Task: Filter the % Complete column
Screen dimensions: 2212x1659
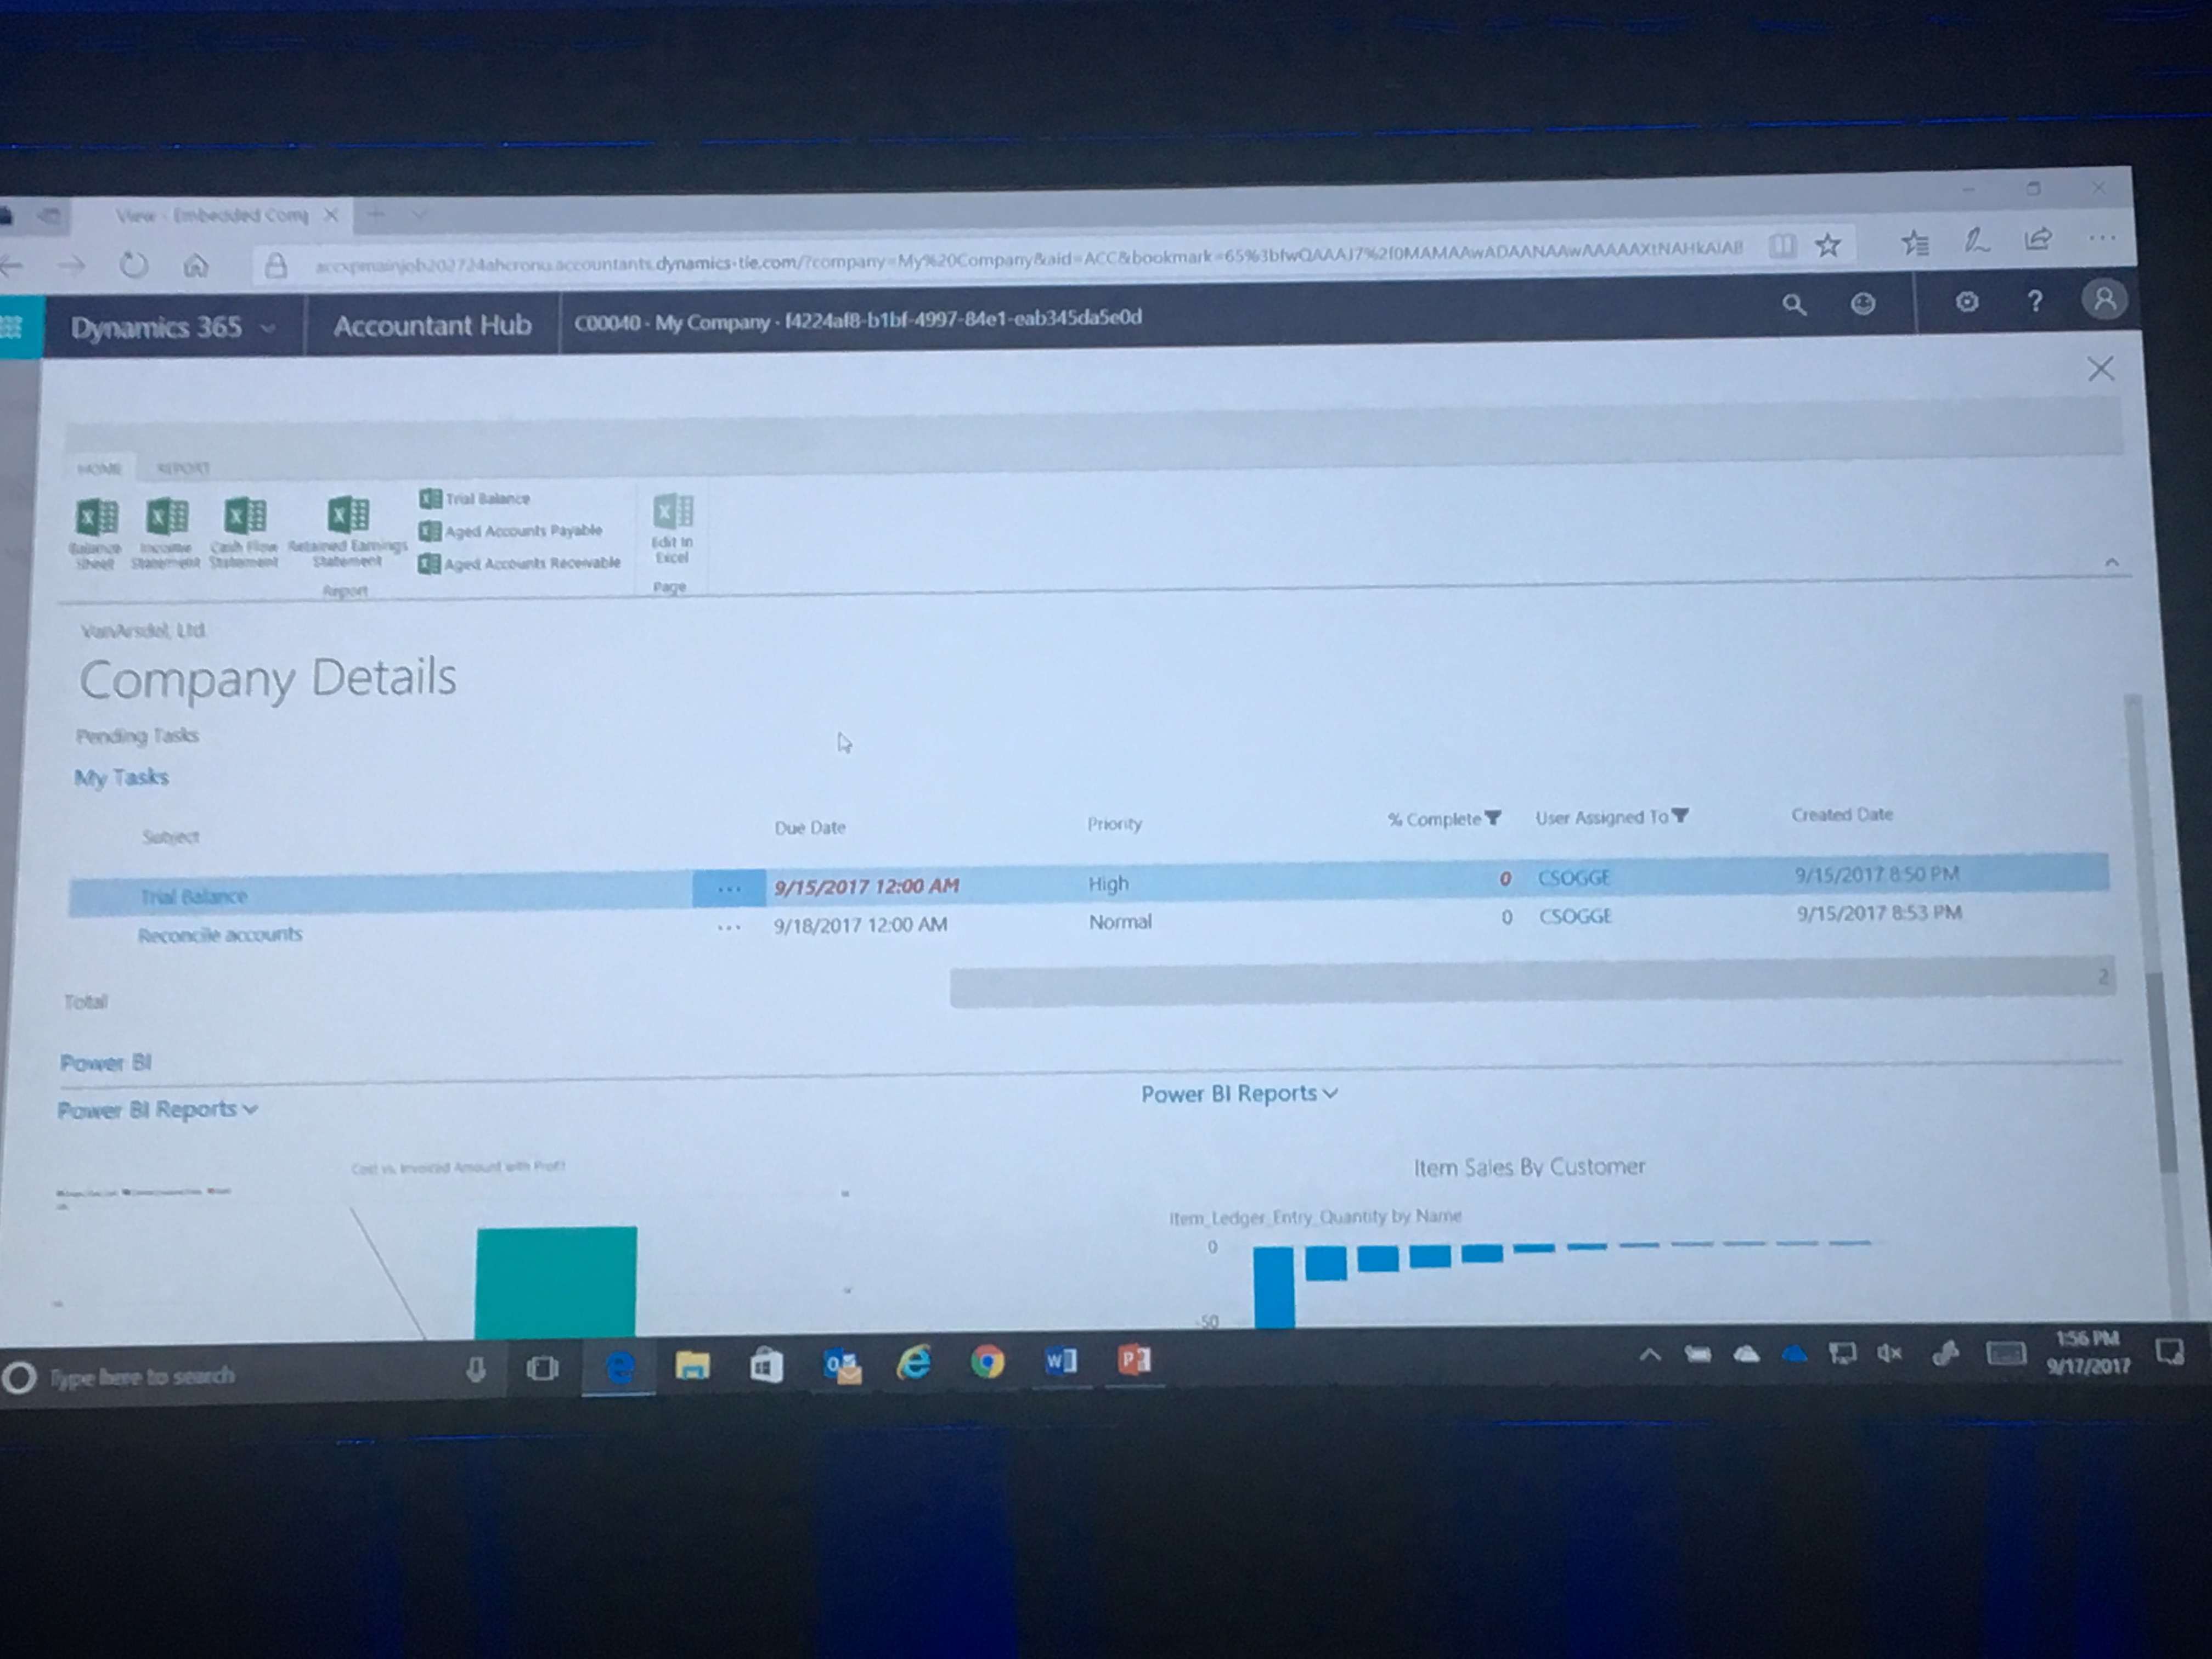Action: (1493, 818)
